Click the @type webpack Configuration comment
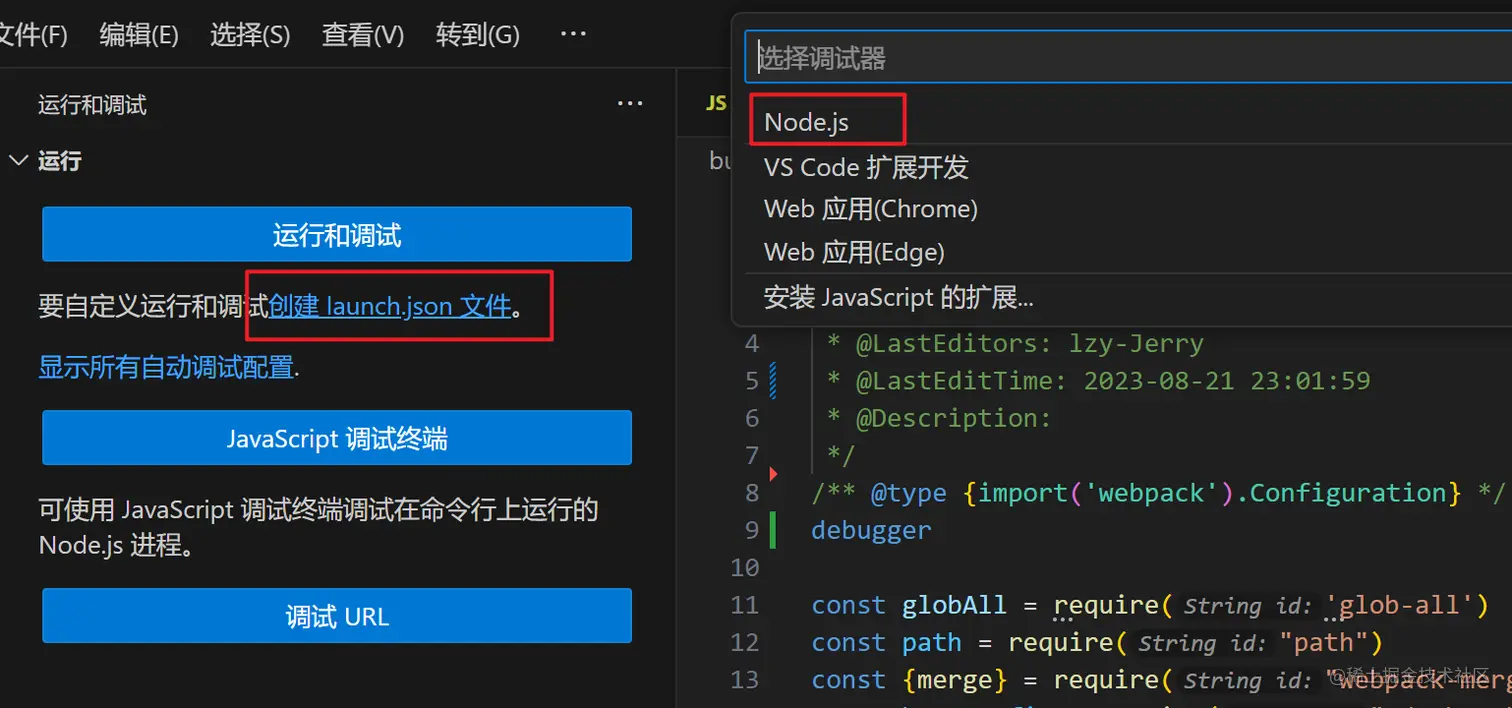Screen dimensions: 1512x708 (1158, 493)
